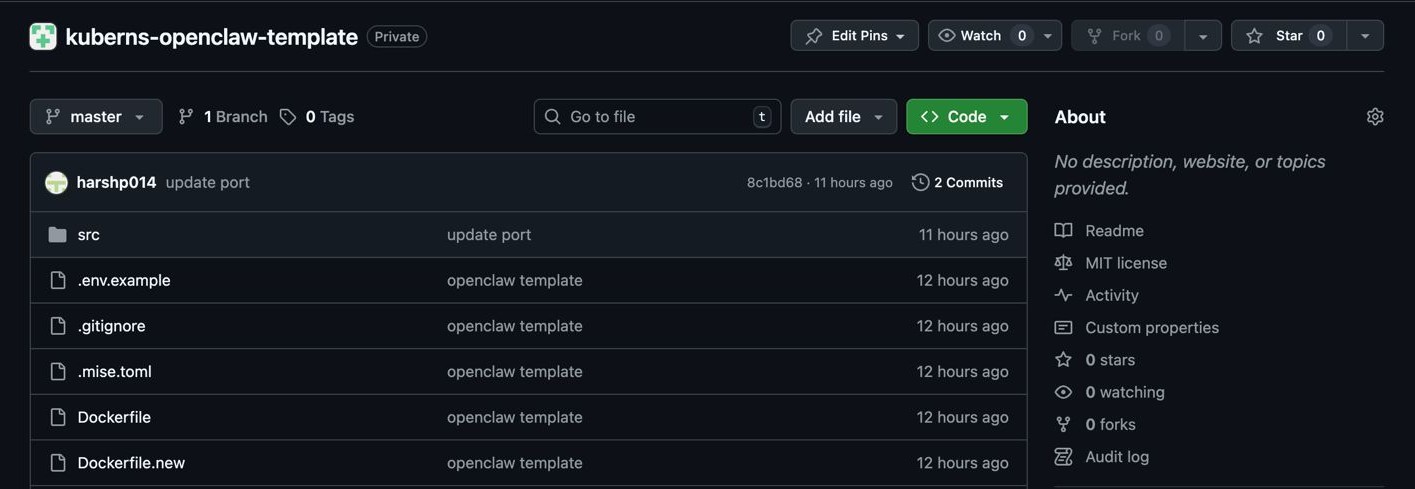Image resolution: width=1415 pixels, height=489 pixels.
Task: Open the 'update port' latest commit message
Action: pos(208,182)
